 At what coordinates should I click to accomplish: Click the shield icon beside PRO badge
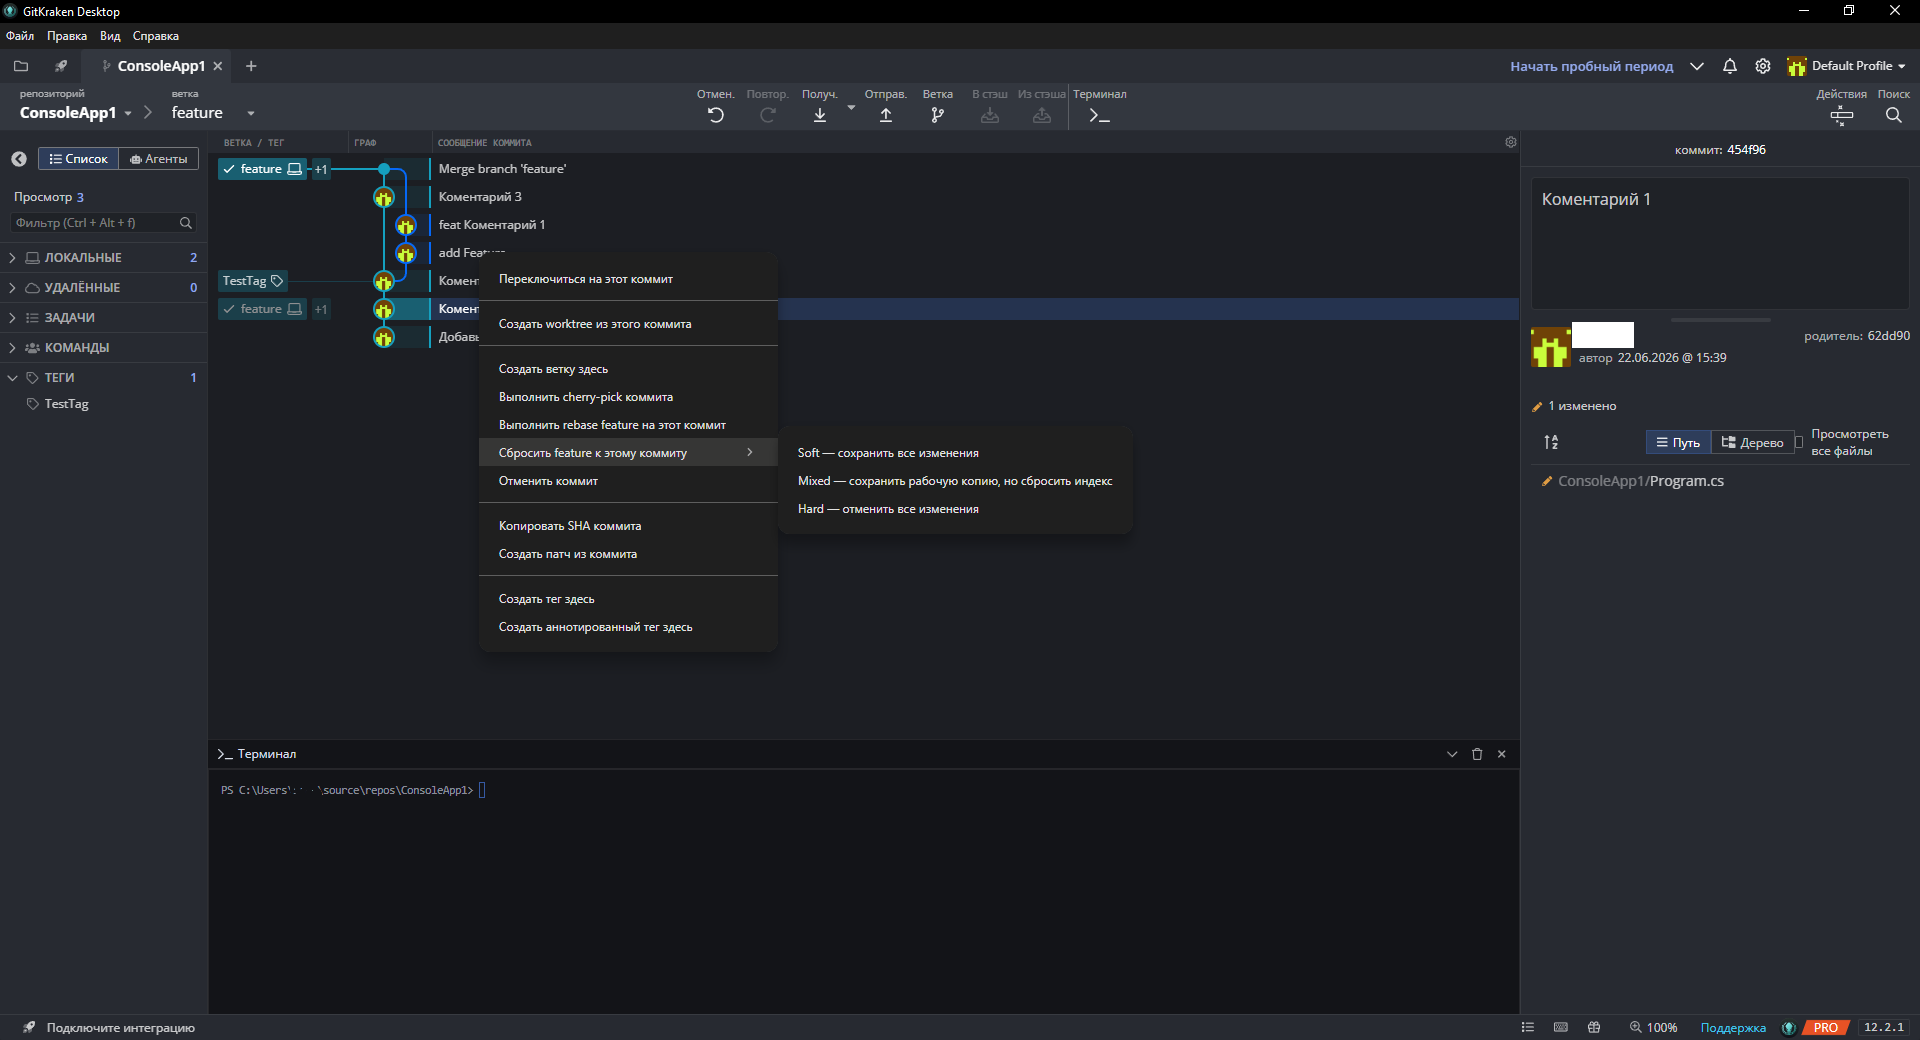(x=1789, y=1027)
